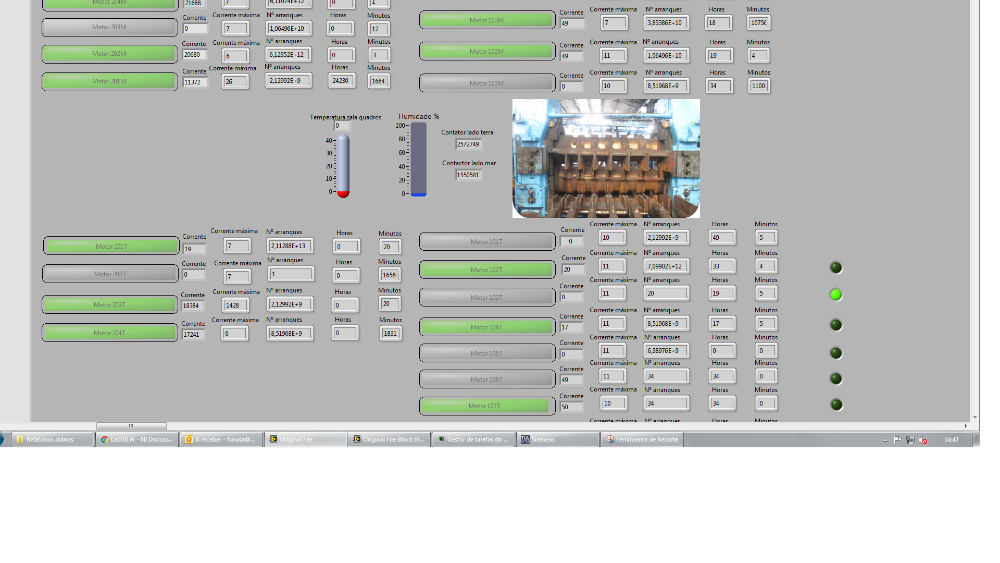Toggle the Motor 202T button
The width and height of the screenshot is (1000, 563).
tap(111, 274)
